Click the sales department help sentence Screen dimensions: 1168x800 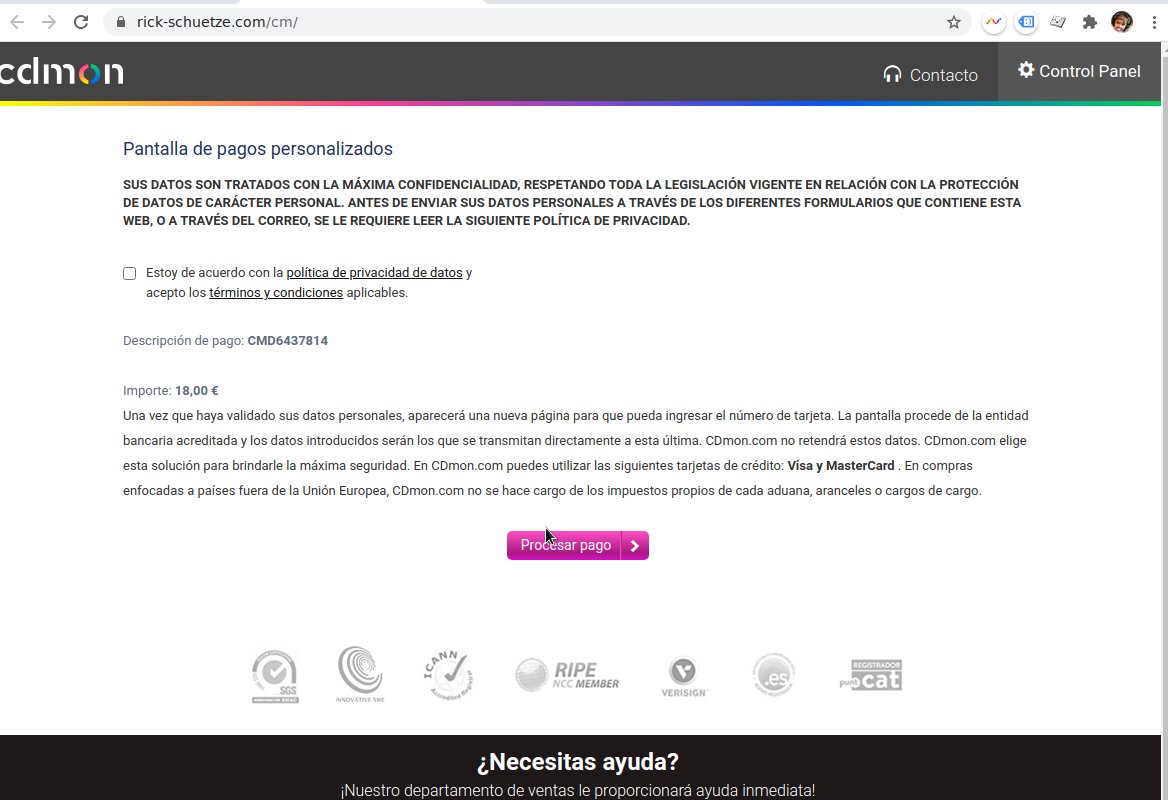tap(578, 790)
